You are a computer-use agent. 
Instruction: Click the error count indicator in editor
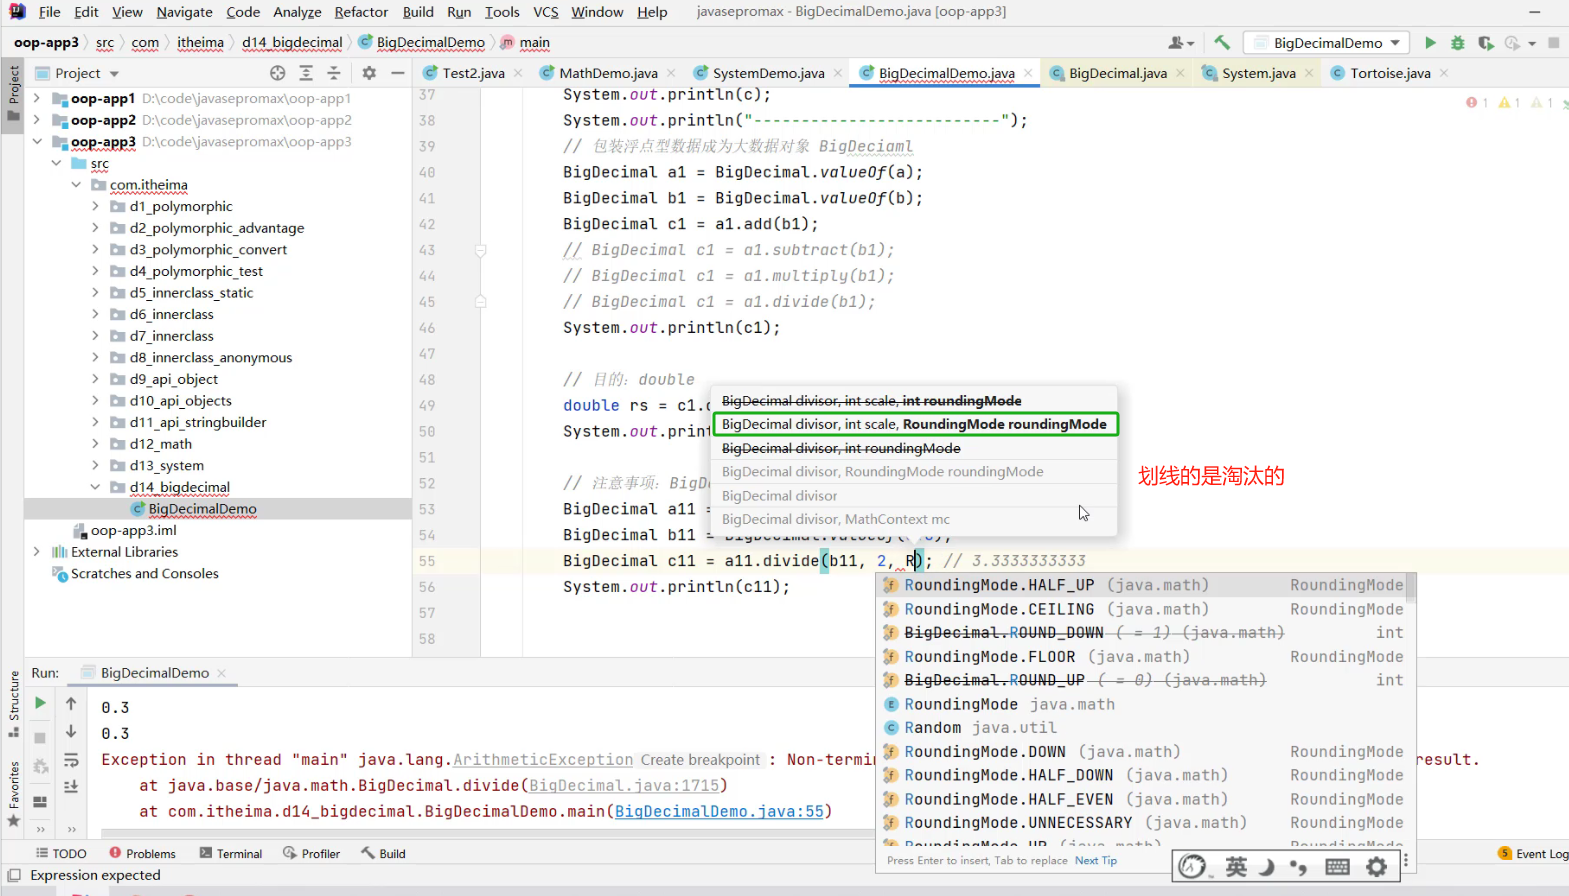(1477, 103)
